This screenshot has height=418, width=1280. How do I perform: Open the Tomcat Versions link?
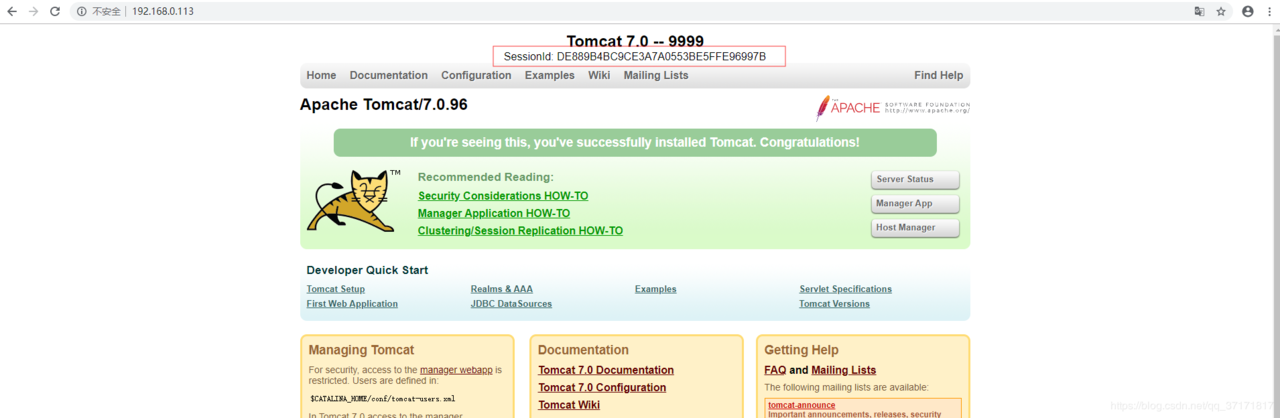(834, 304)
